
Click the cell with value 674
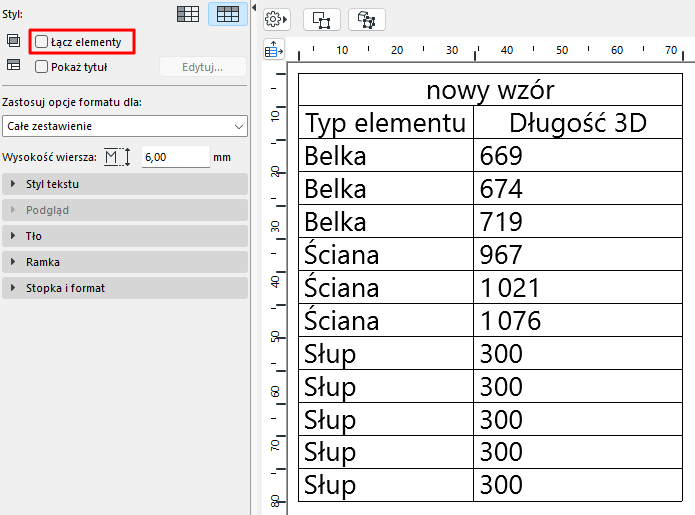[578, 188]
